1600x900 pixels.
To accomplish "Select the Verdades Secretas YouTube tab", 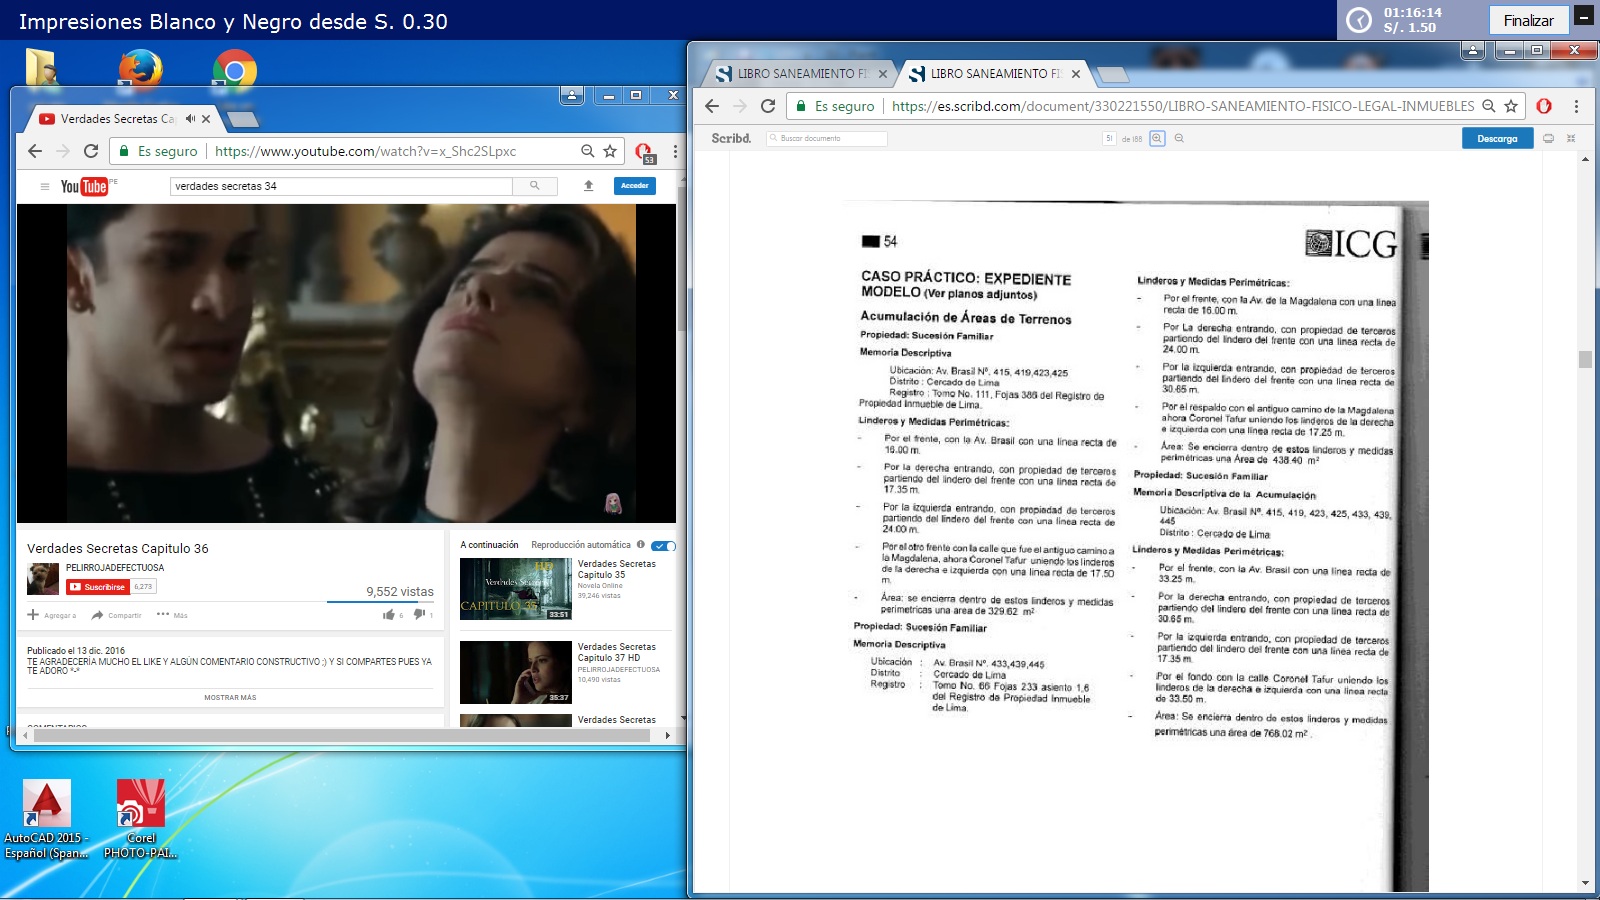I will click(115, 119).
